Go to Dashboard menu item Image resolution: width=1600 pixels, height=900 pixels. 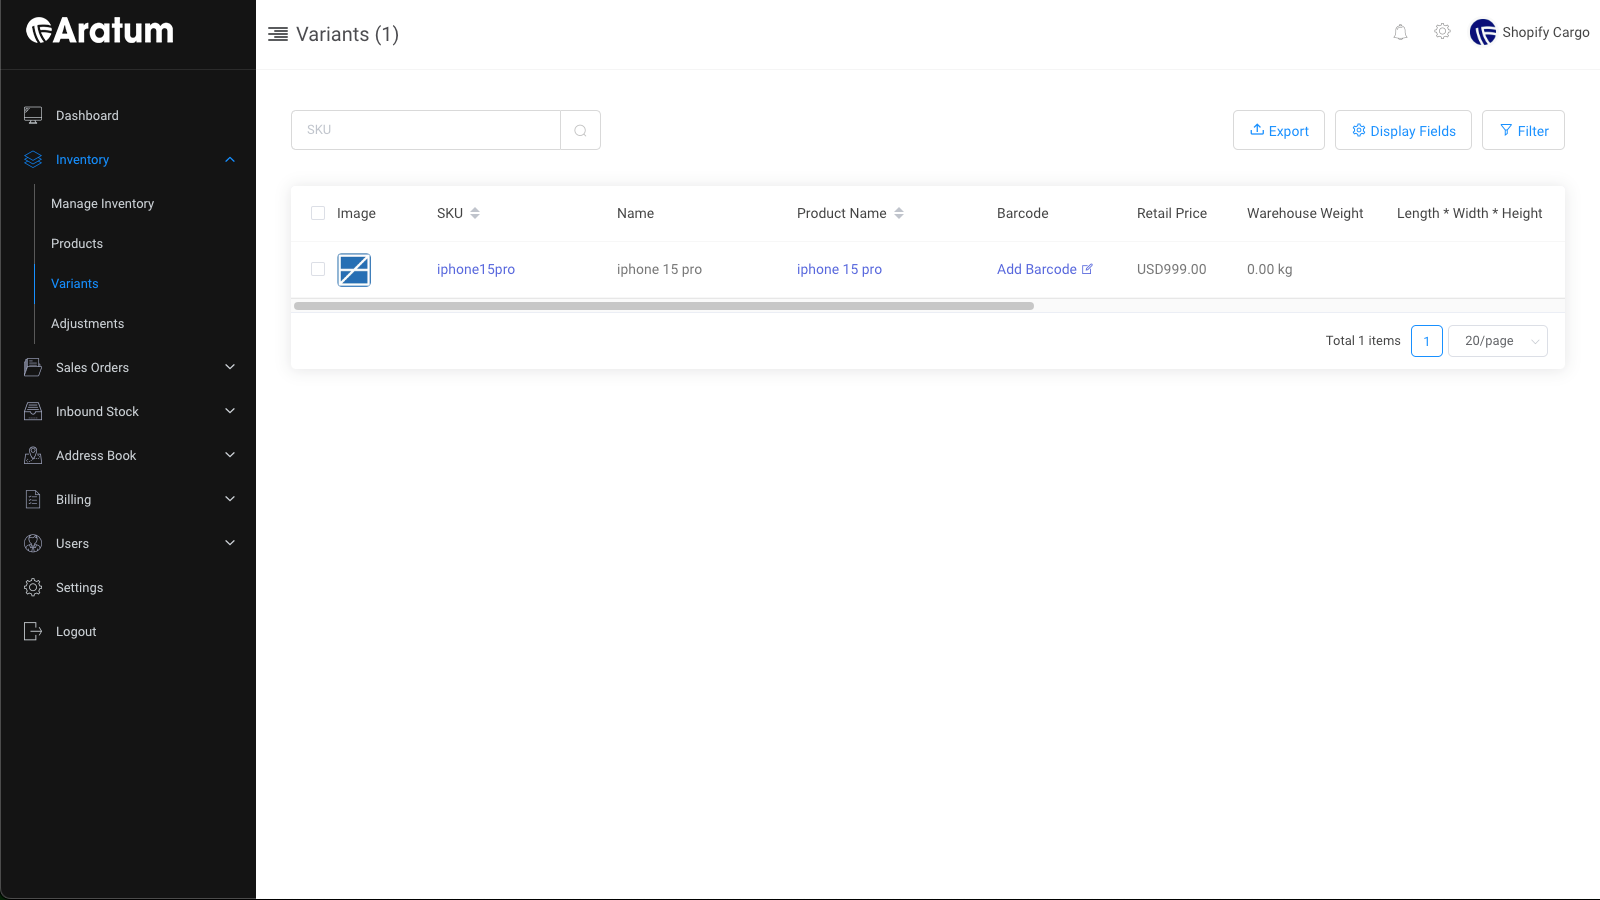[x=87, y=115]
